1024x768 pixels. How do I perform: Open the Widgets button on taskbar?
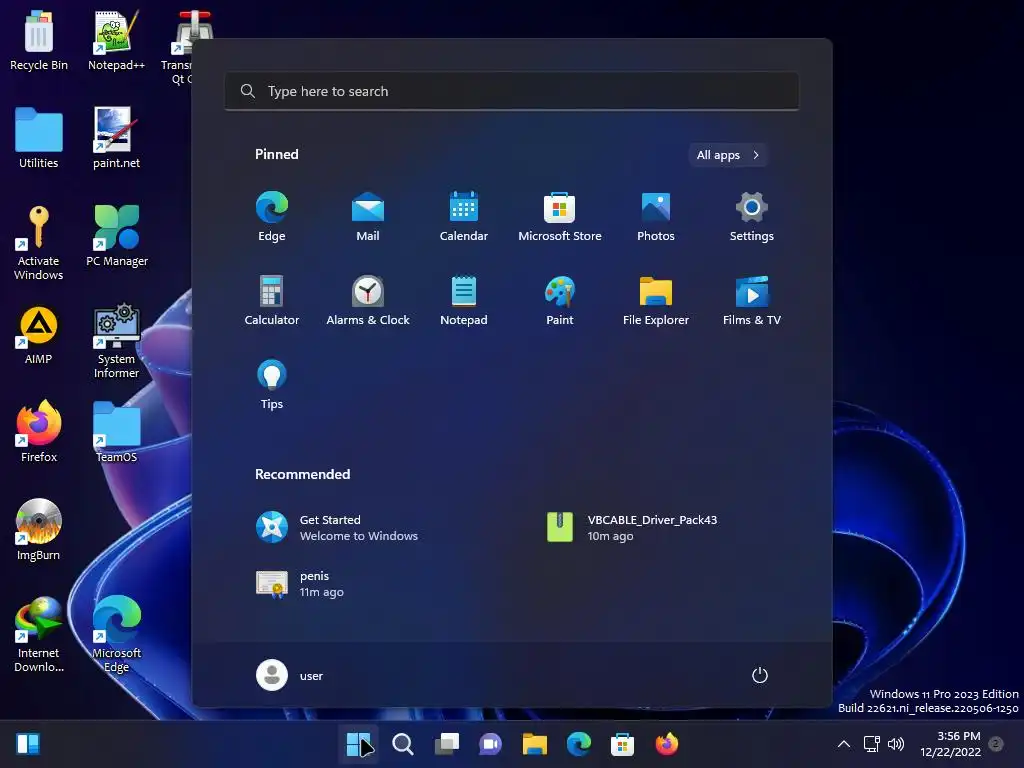click(x=28, y=744)
